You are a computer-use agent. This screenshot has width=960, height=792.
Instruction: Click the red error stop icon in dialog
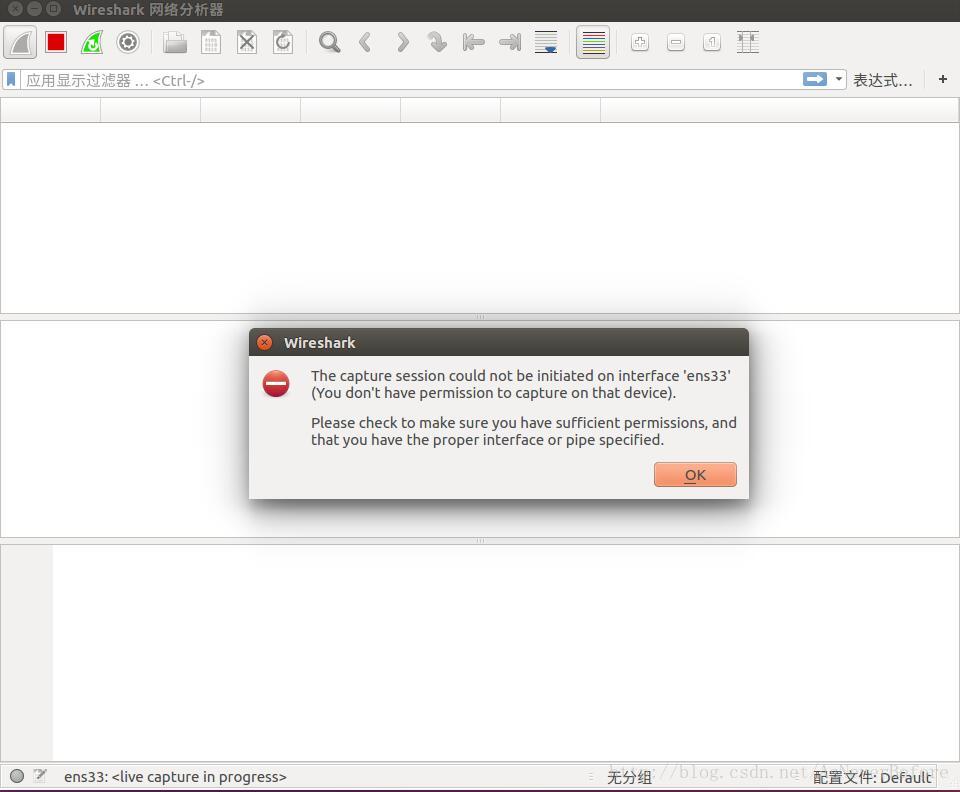276,384
